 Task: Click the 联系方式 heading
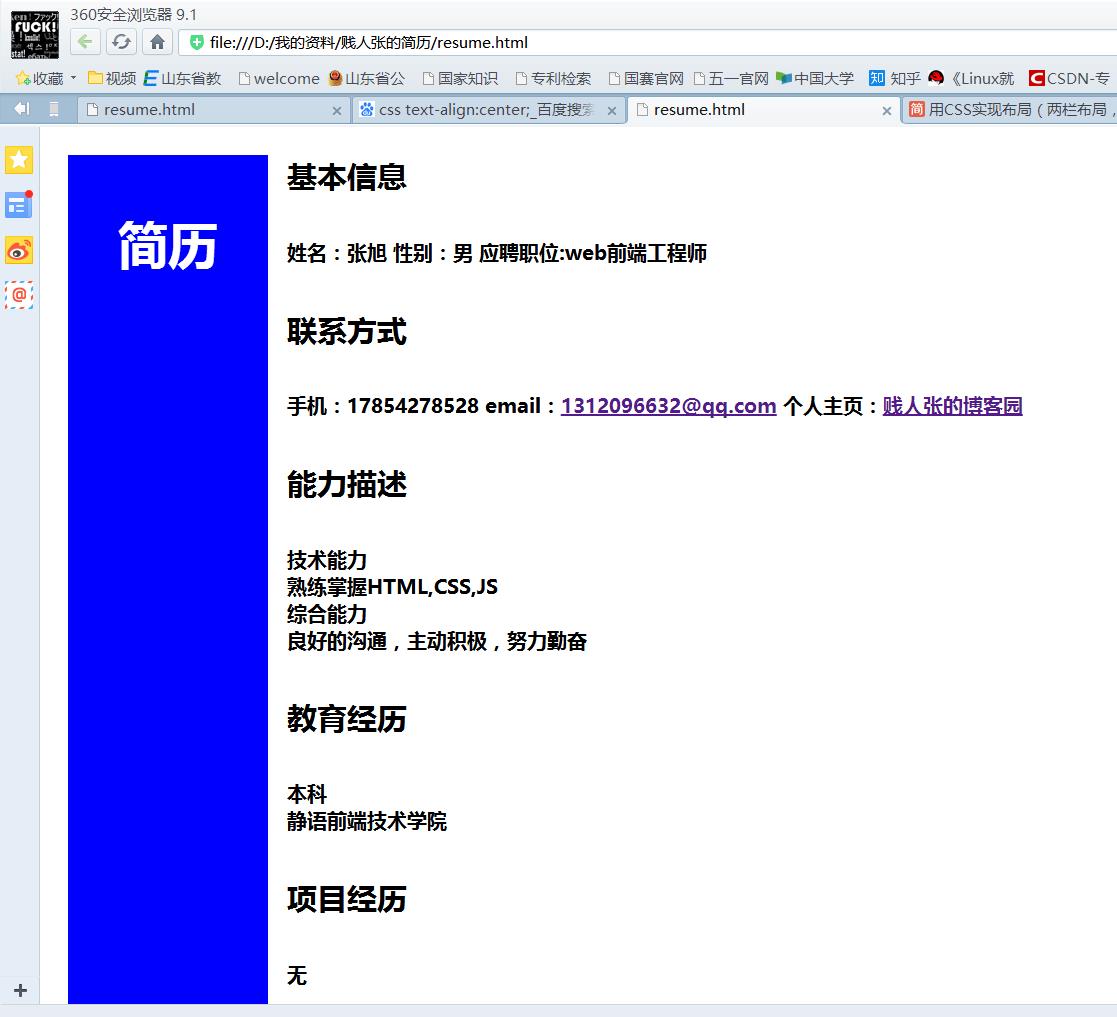click(347, 332)
